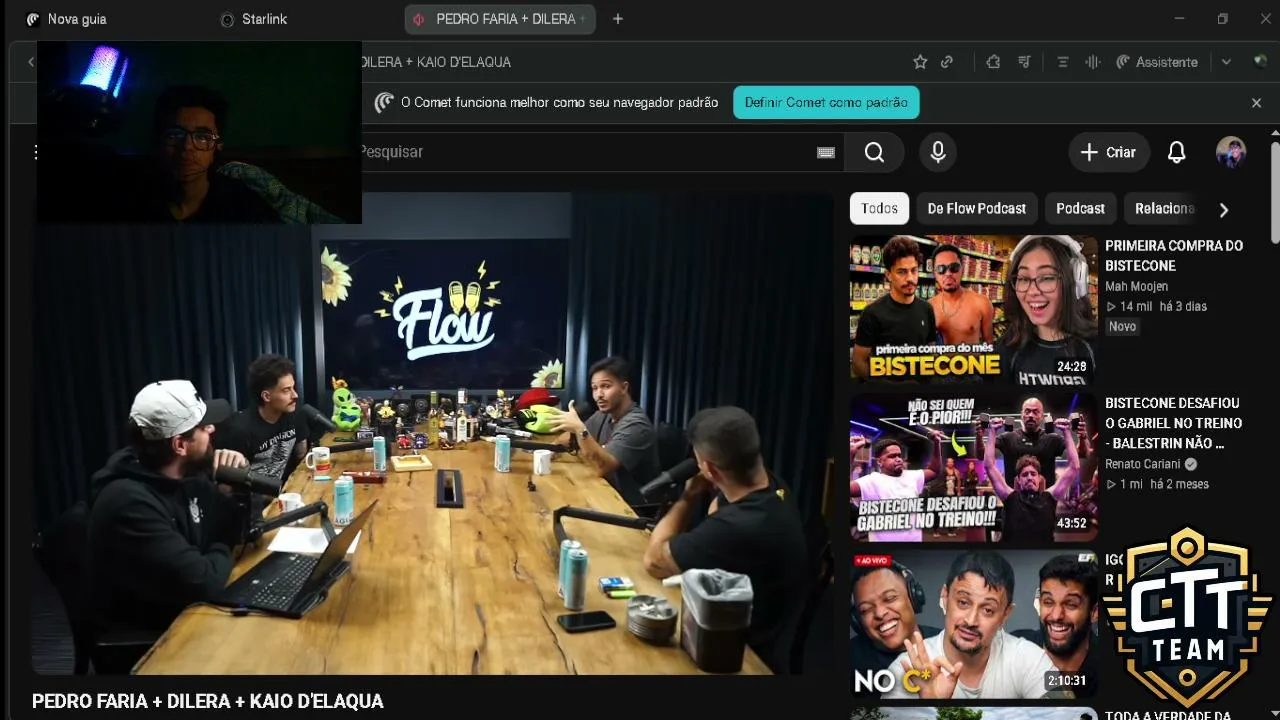Copy the page link via chain icon
The width and height of the screenshot is (1280, 720).
(947, 62)
